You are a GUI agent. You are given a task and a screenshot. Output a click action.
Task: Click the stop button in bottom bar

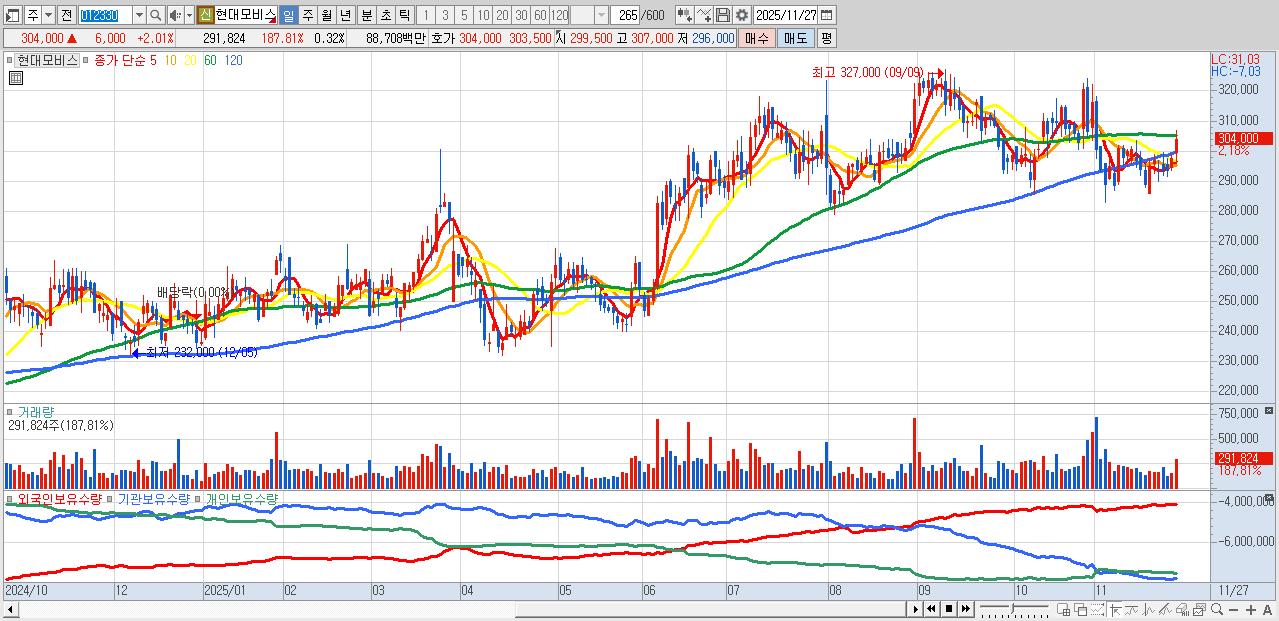pos(949,609)
